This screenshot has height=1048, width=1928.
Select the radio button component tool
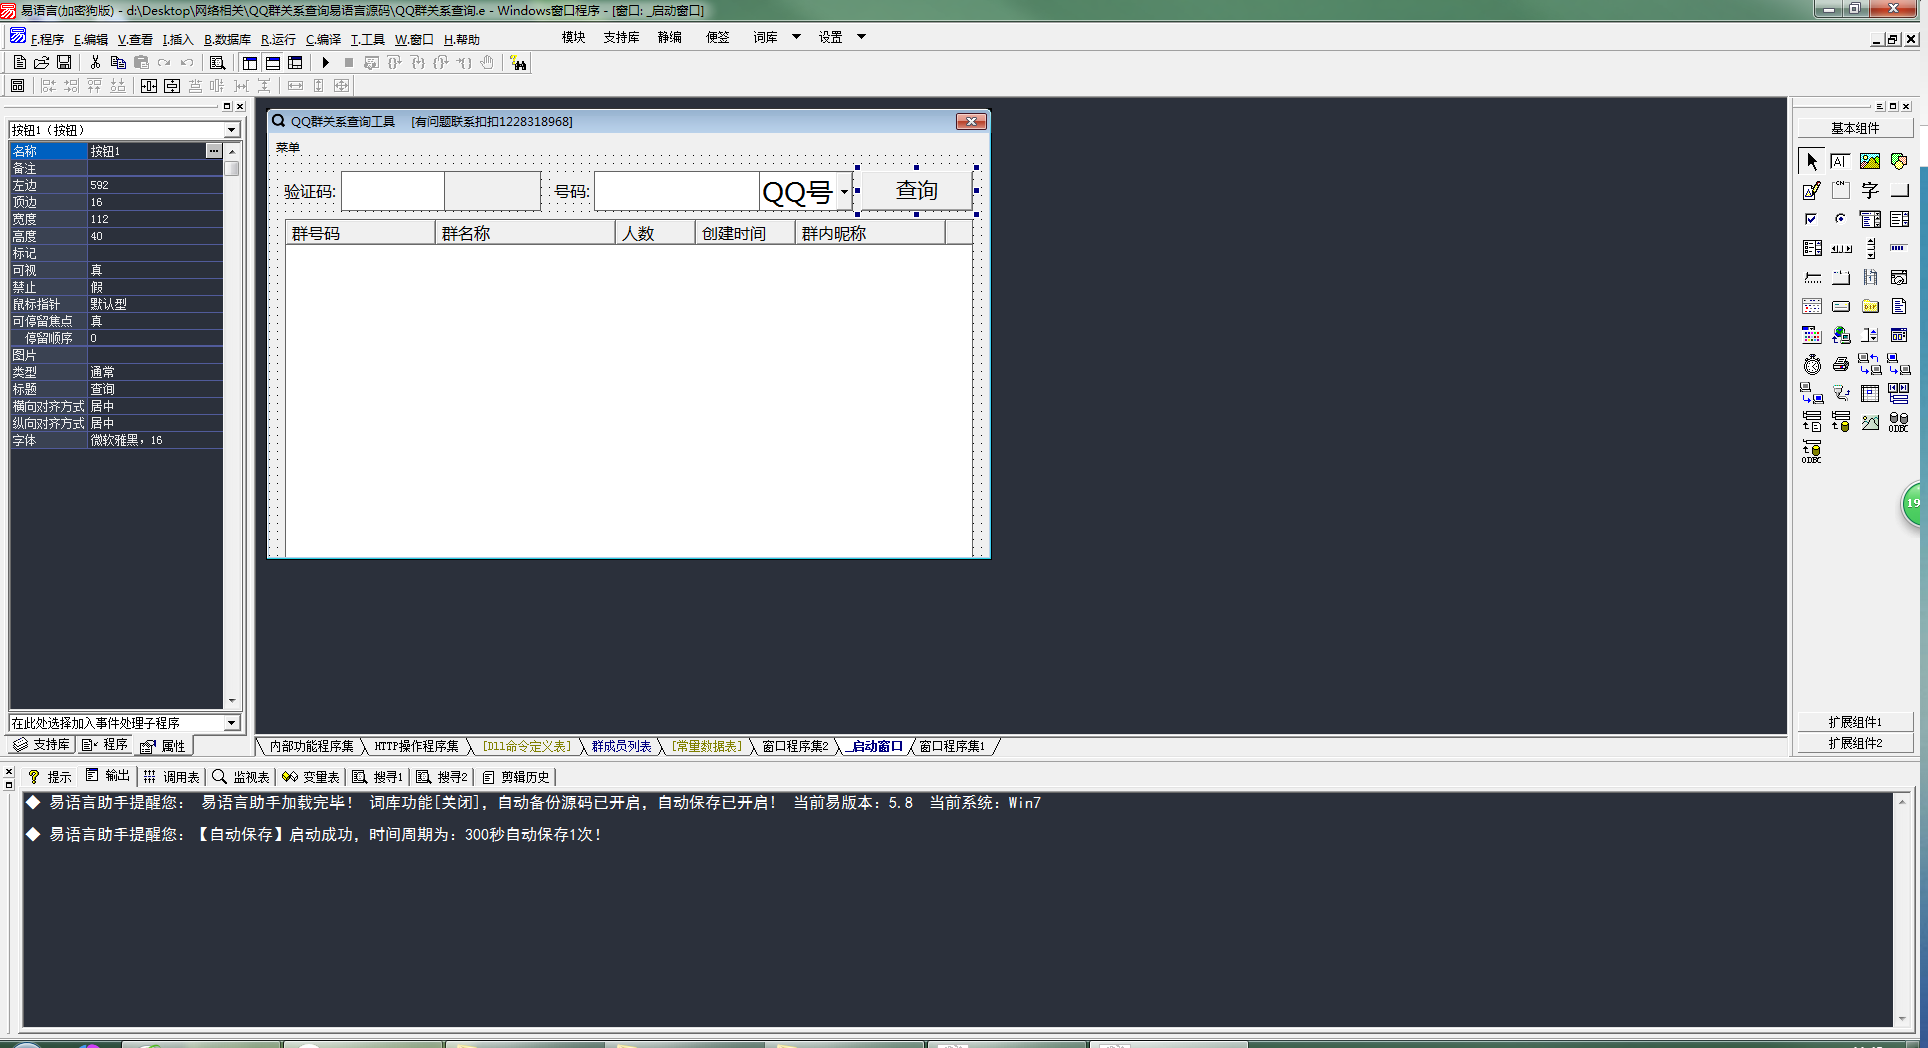click(1841, 219)
